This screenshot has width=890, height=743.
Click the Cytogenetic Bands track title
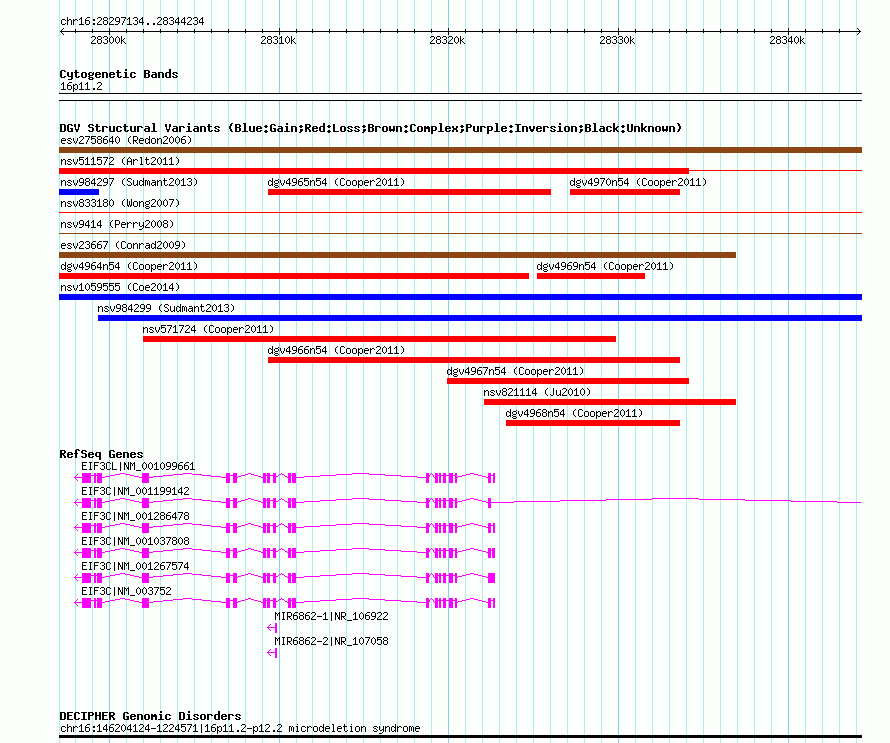click(x=119, y=74)
